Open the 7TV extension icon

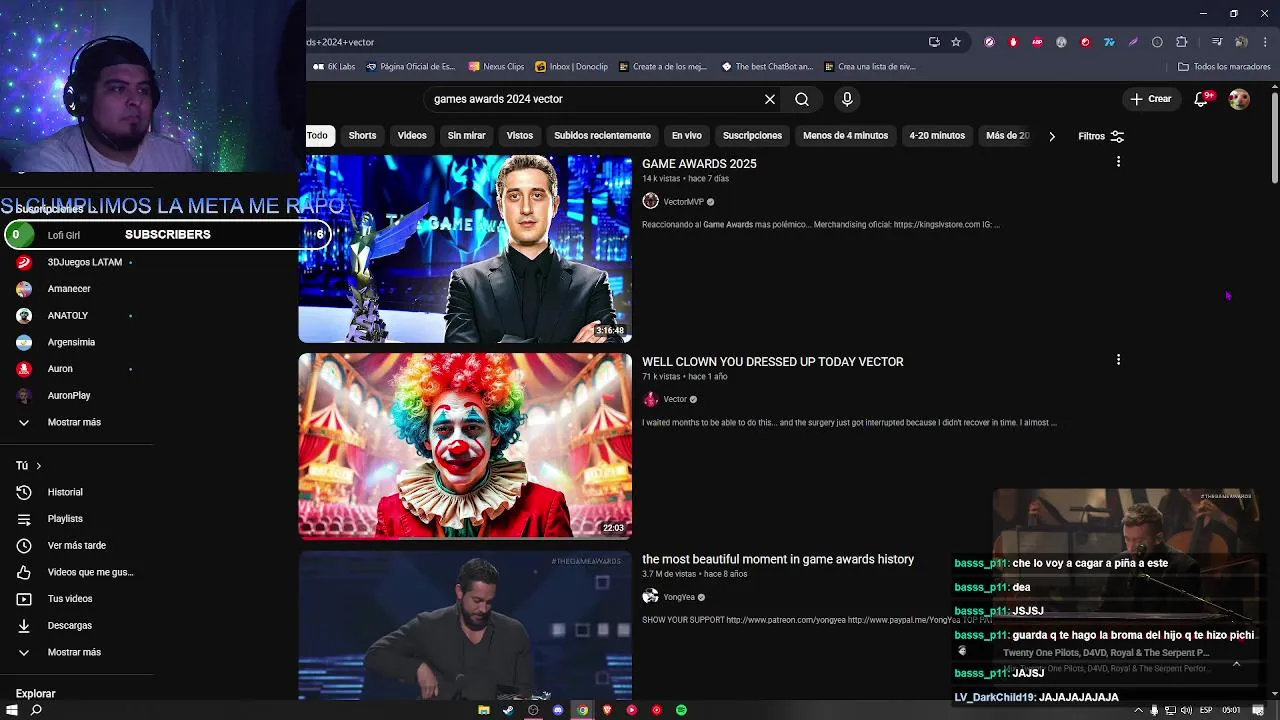[x=1109, y=42]
